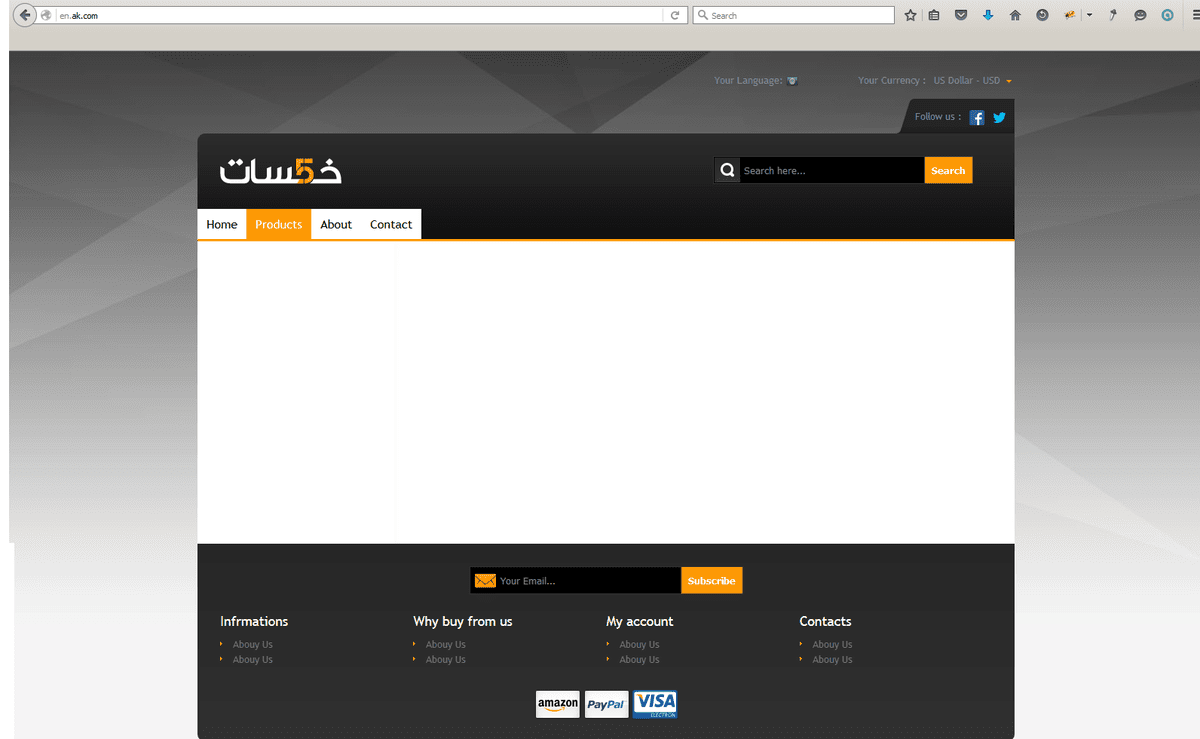Open the Facebook follow icon
This screenshot has height=739, width=1200.
[x=977, y=117]
